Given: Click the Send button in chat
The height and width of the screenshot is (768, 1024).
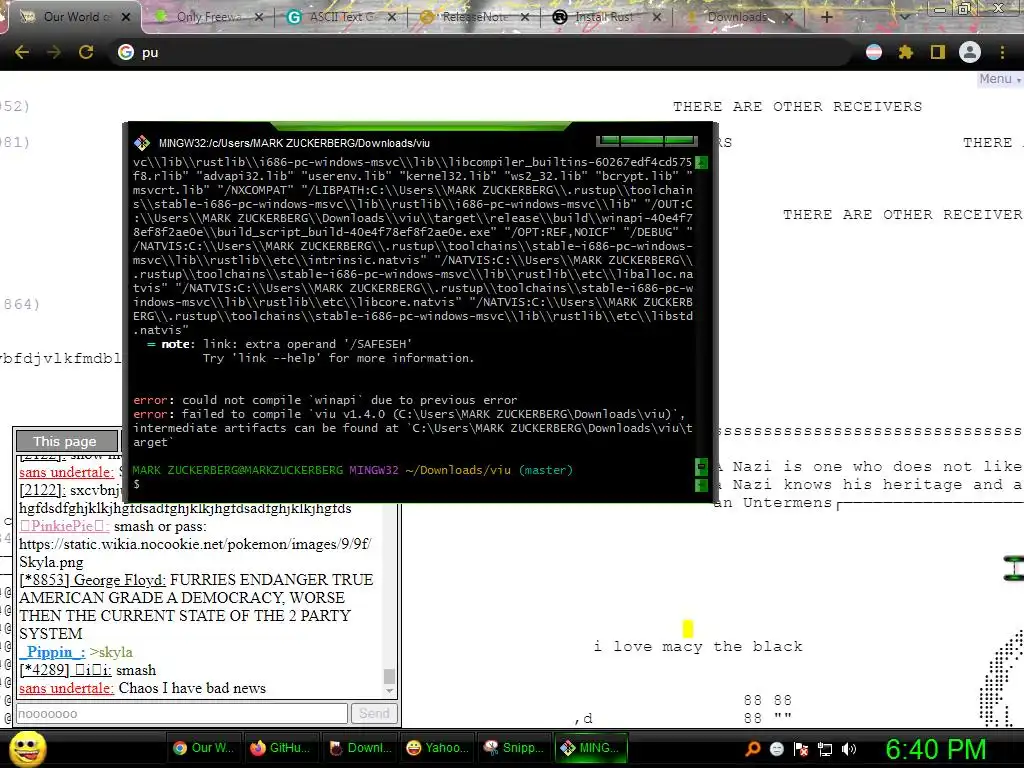Looking at the screenshot, I should click(x=374, y=714).
